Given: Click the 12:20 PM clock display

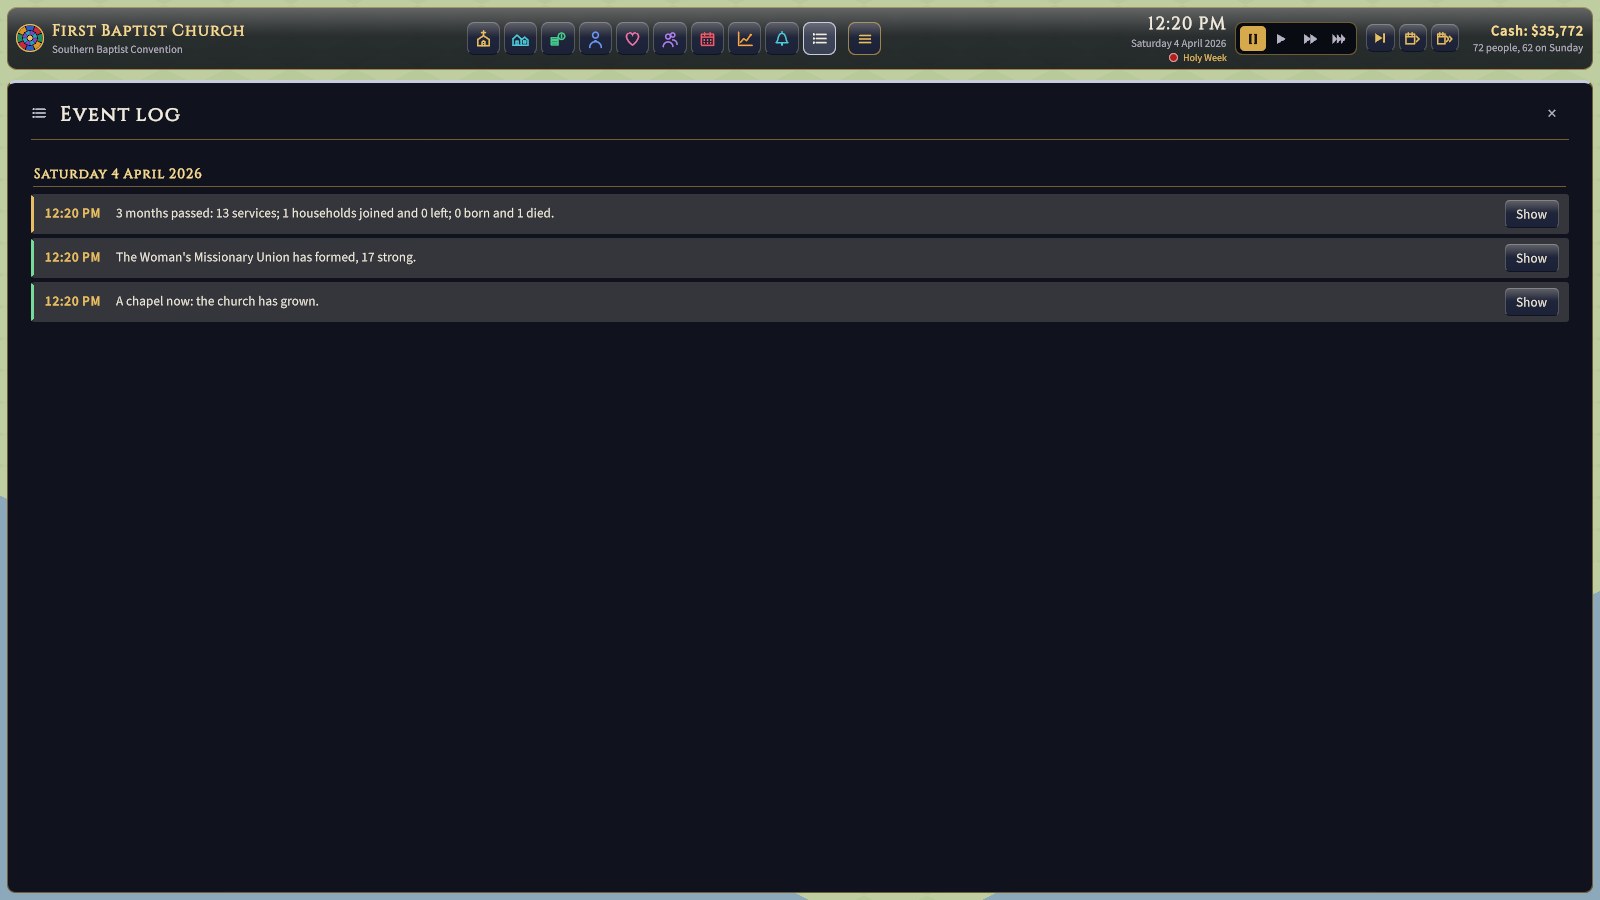Looking at the screenshot, I should [x=1186, y=24].
